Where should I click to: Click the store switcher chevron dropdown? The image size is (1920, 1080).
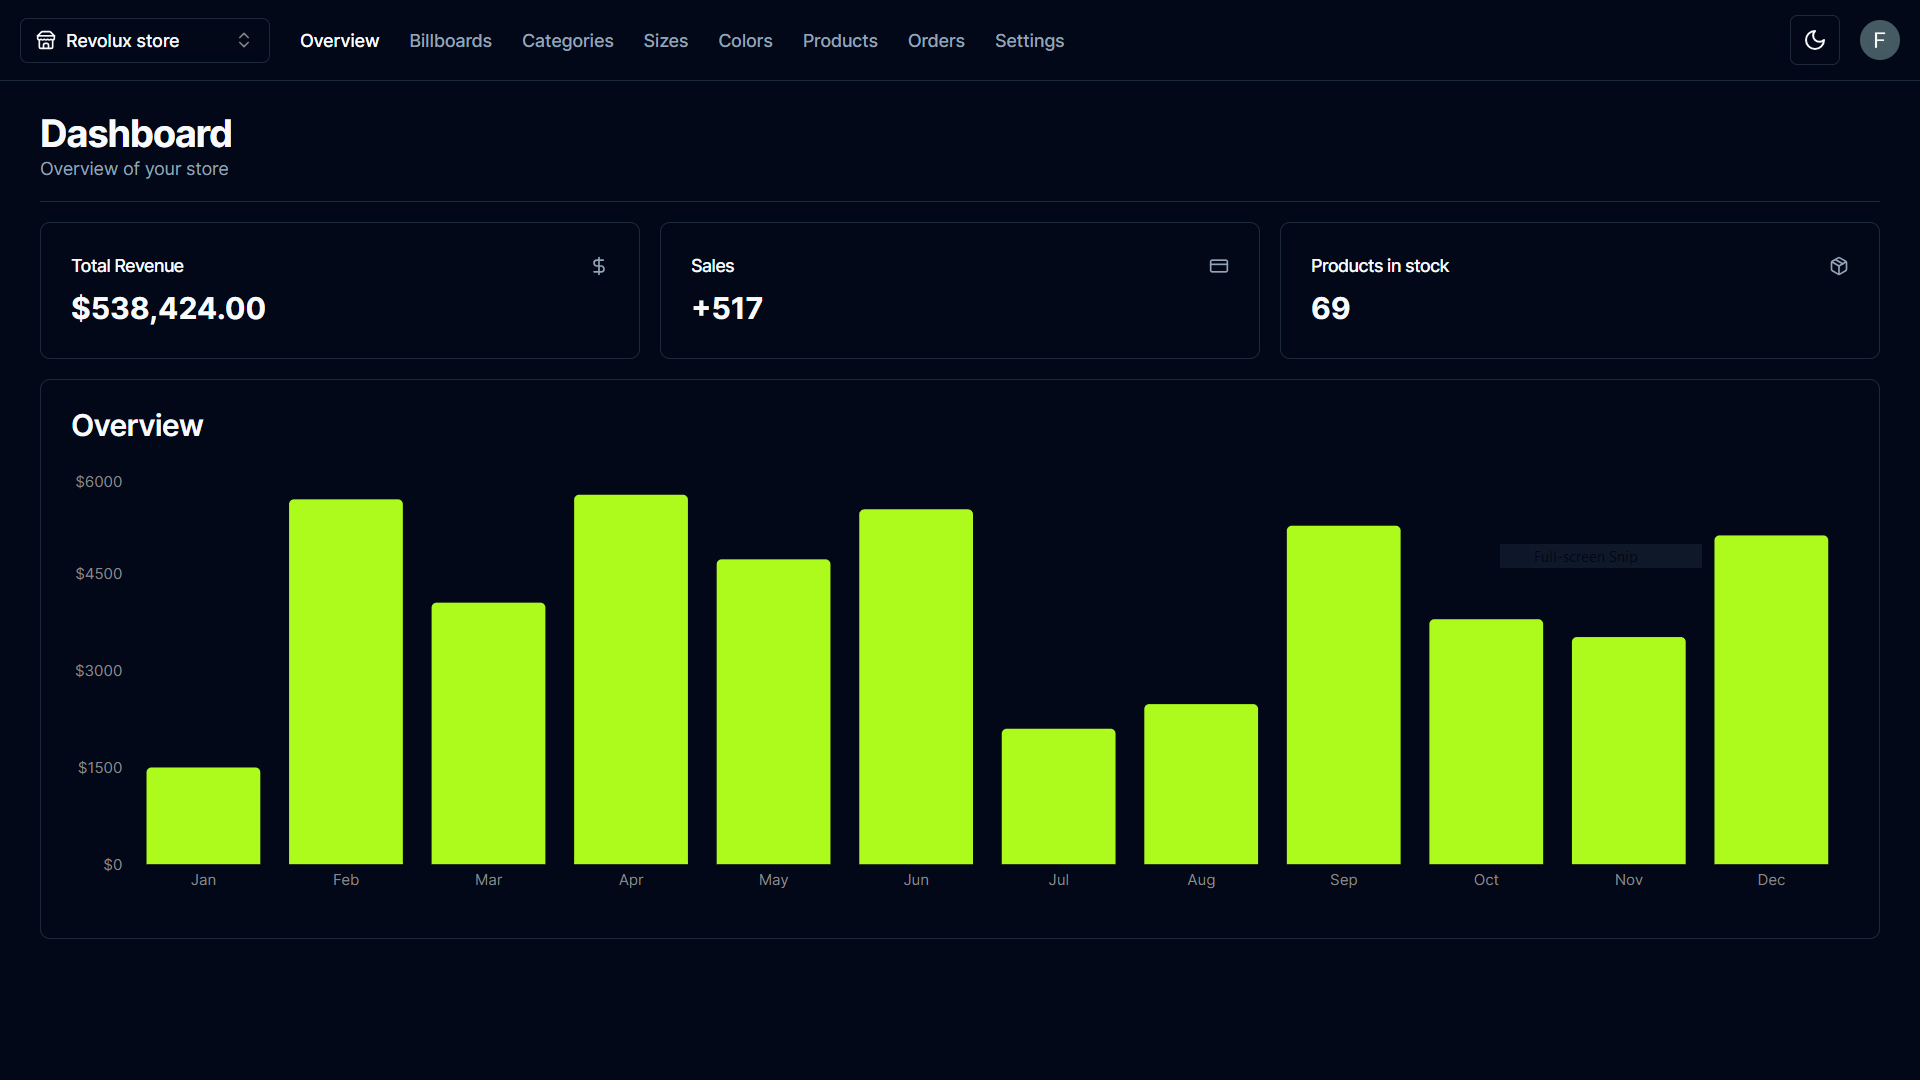(244, 40)
